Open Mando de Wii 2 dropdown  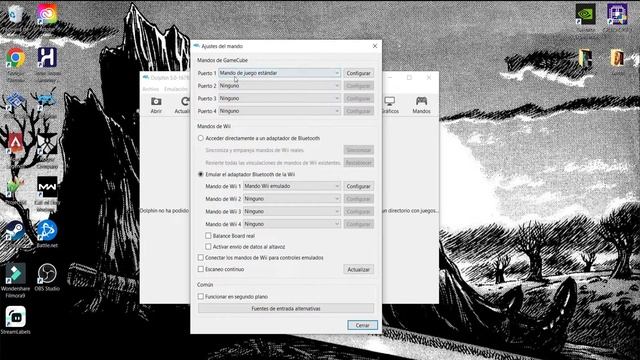click(x=292, y=199)
